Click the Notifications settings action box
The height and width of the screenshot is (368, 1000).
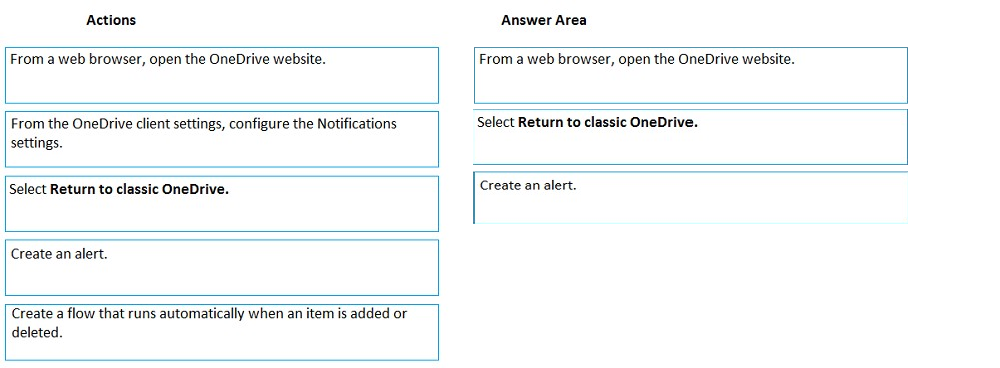(x=222, y=140)
